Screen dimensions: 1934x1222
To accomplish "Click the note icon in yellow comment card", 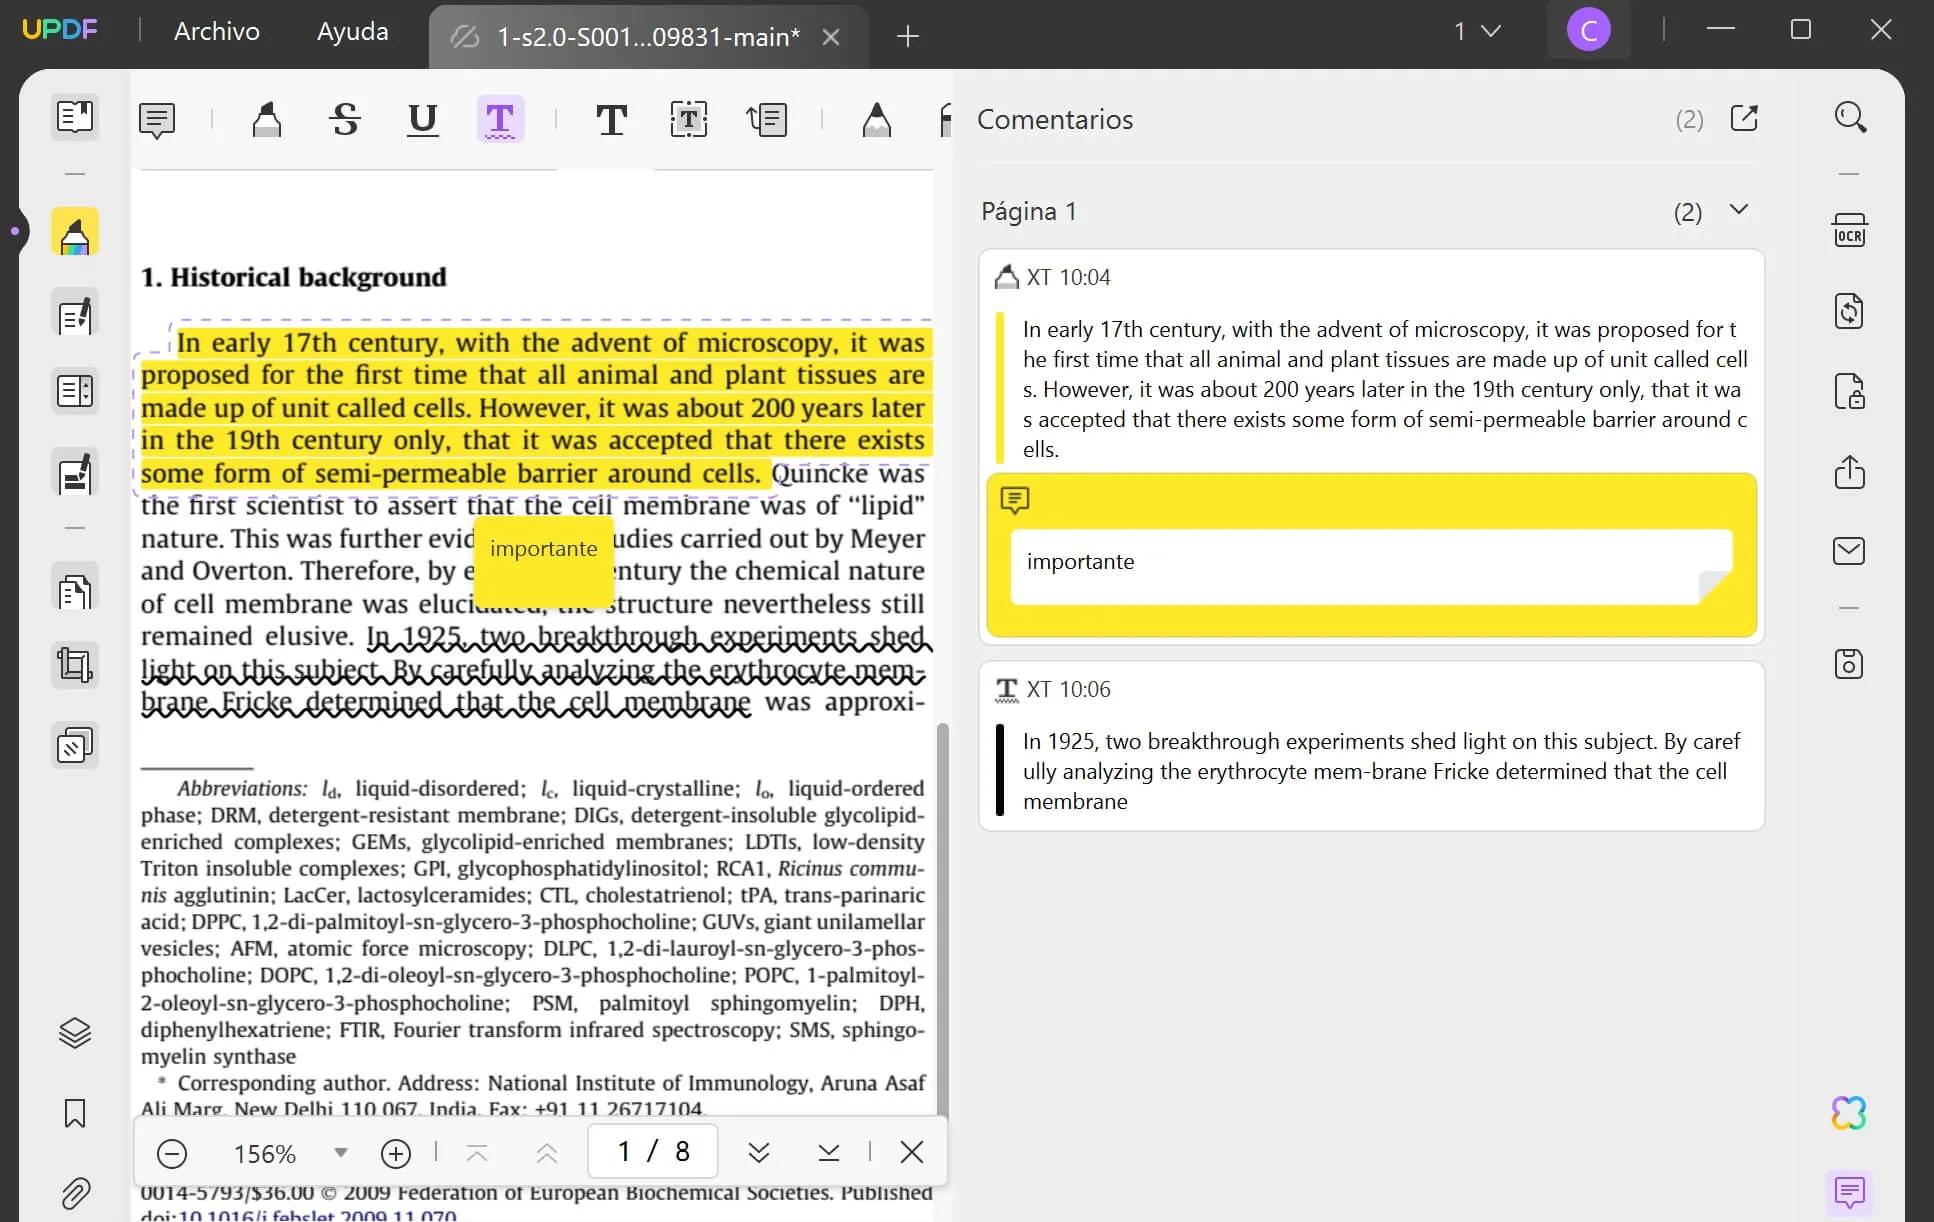I will tap(1015, 499).
